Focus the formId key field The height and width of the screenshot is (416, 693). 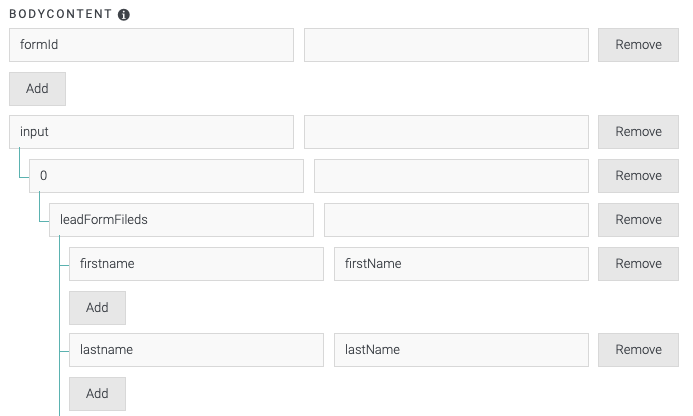(151, 45)
